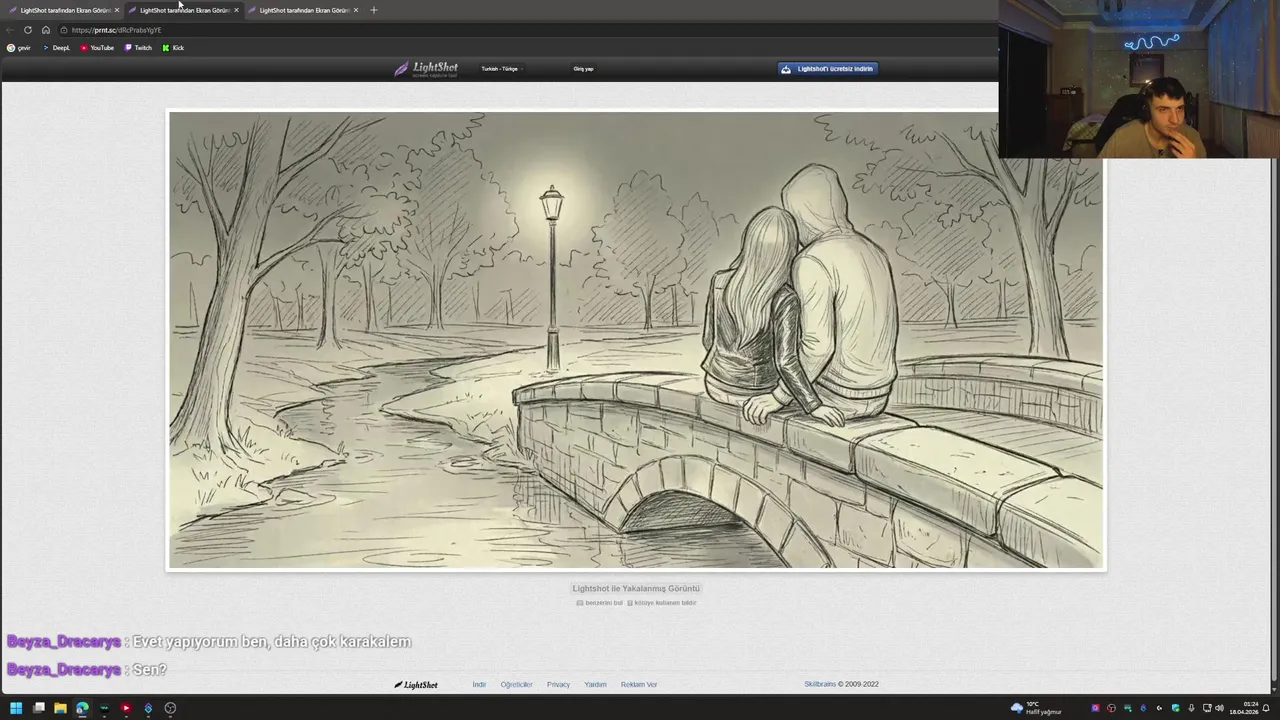1280x720 pixels.
Task: Select the second LightShot browser tab
Action: click(183, 10)
